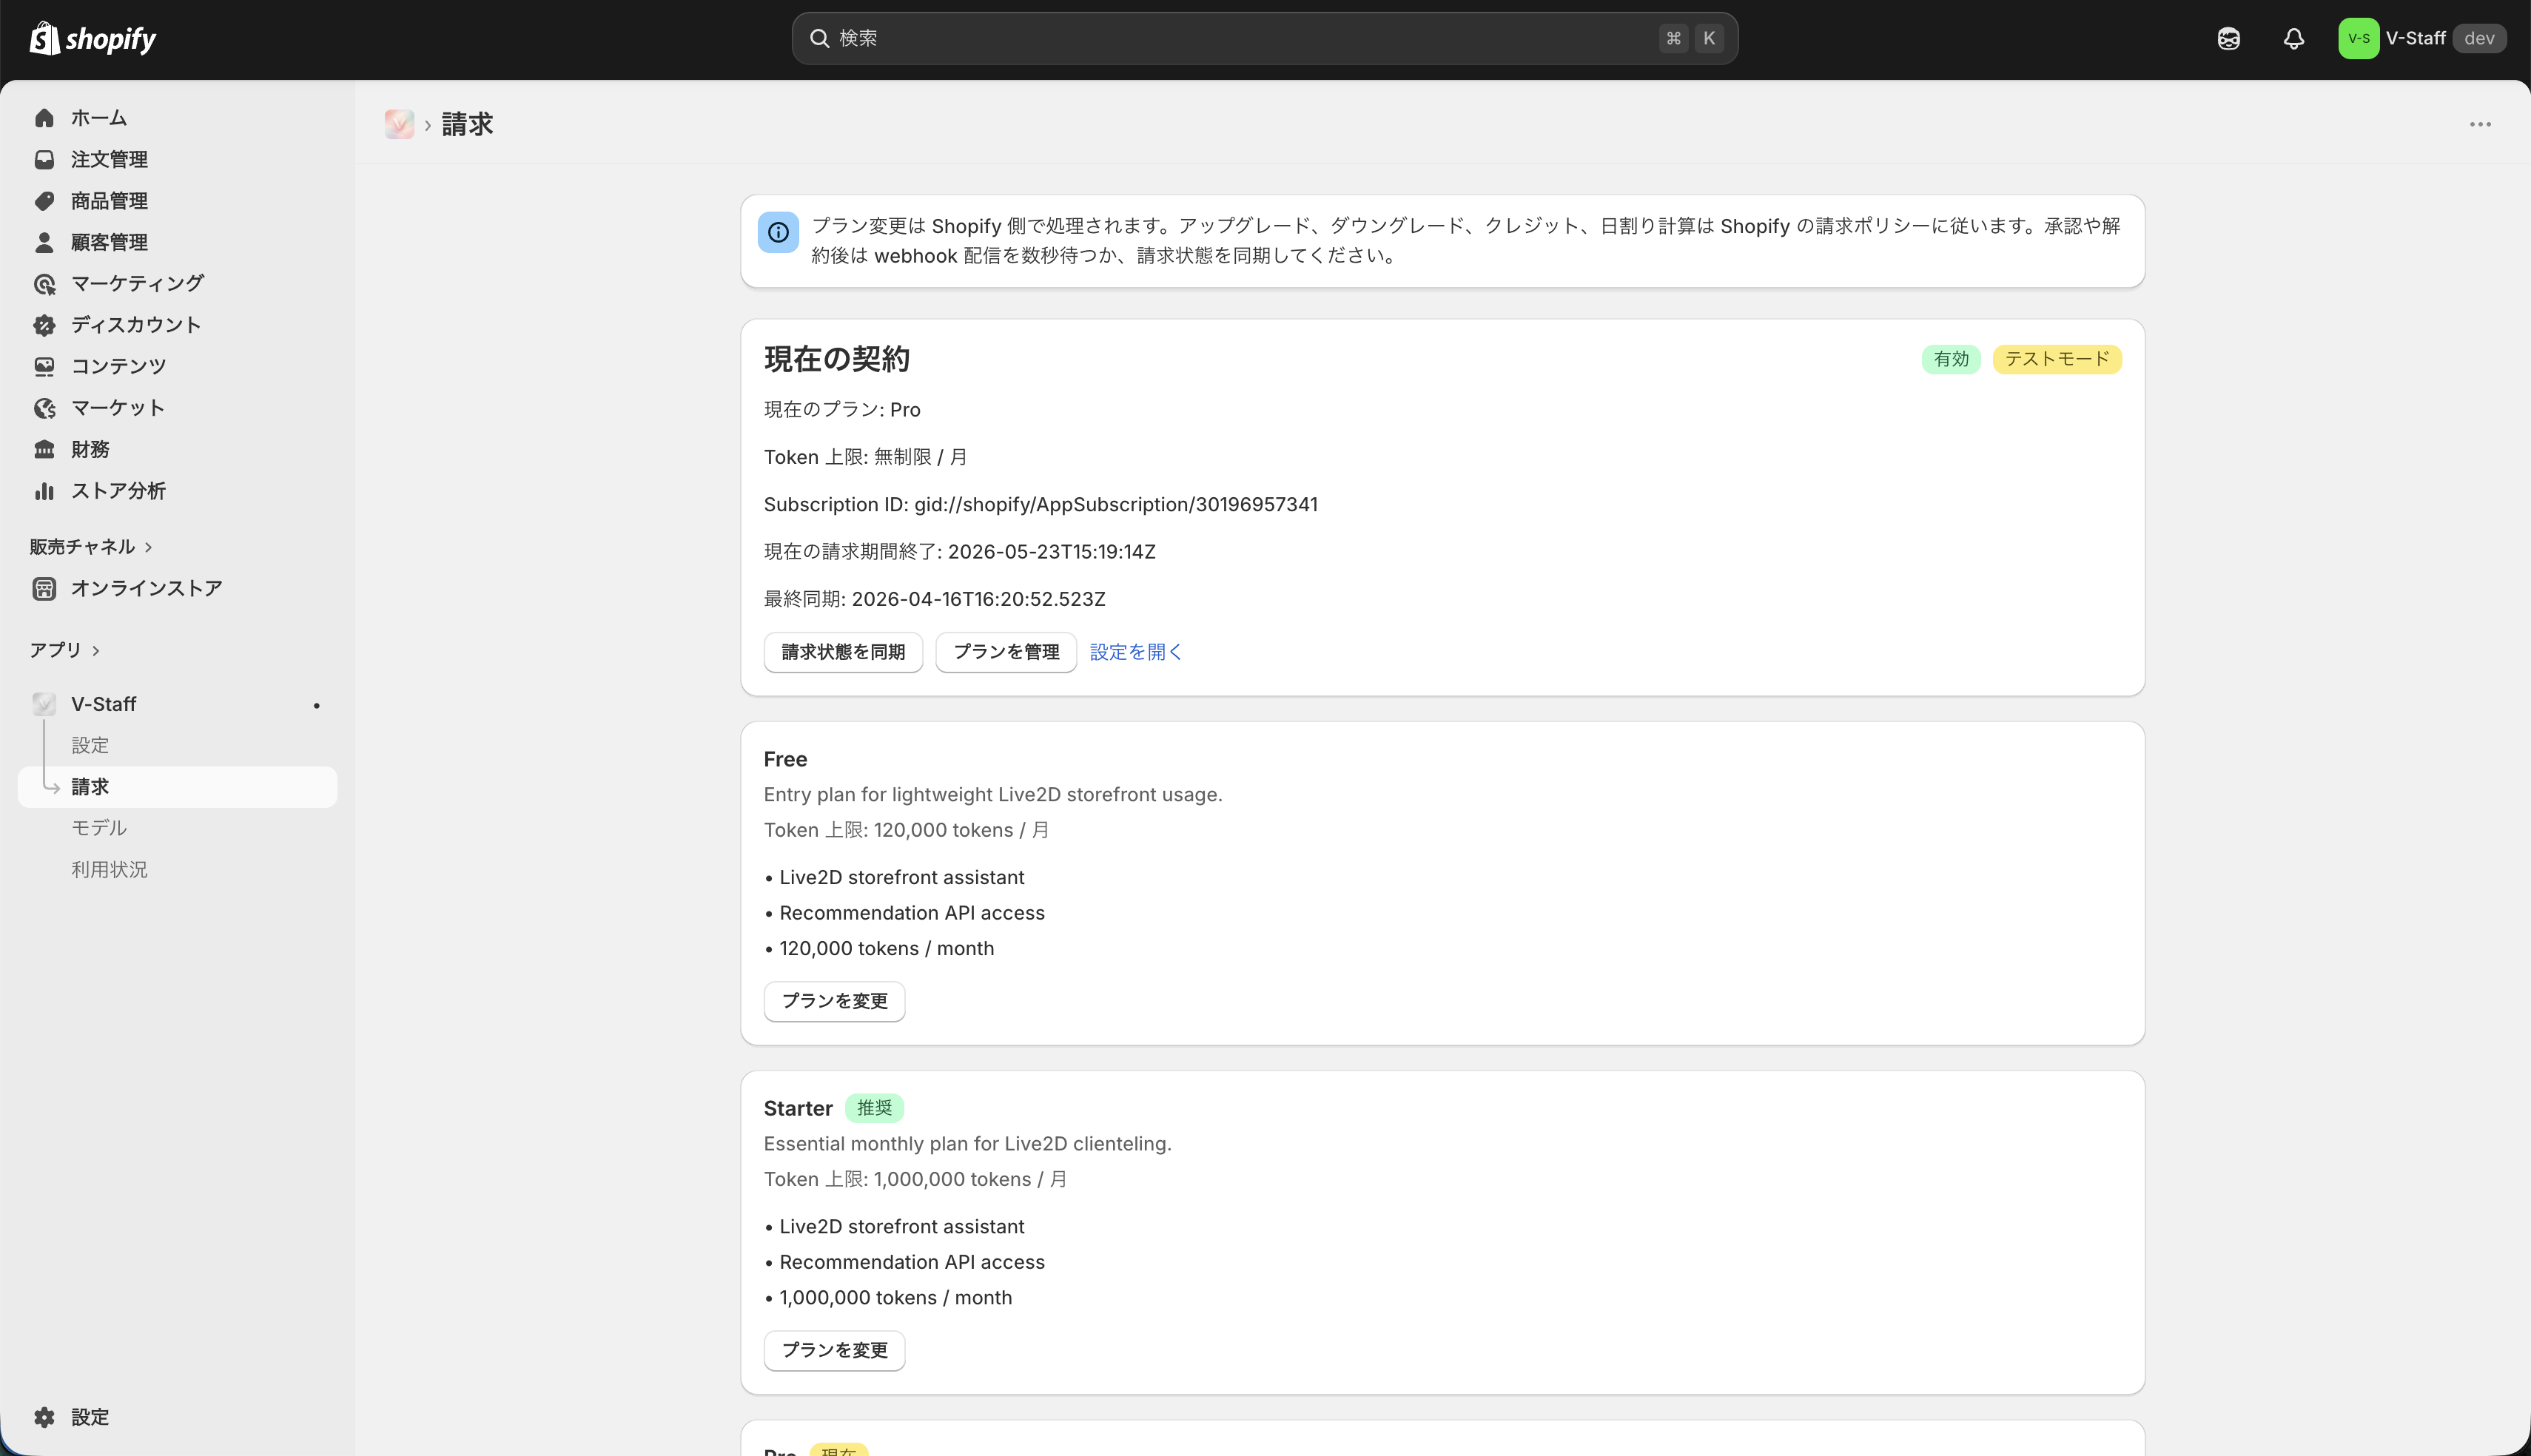
Task: Click プランを管理 button
Action: click(1006, 652)
